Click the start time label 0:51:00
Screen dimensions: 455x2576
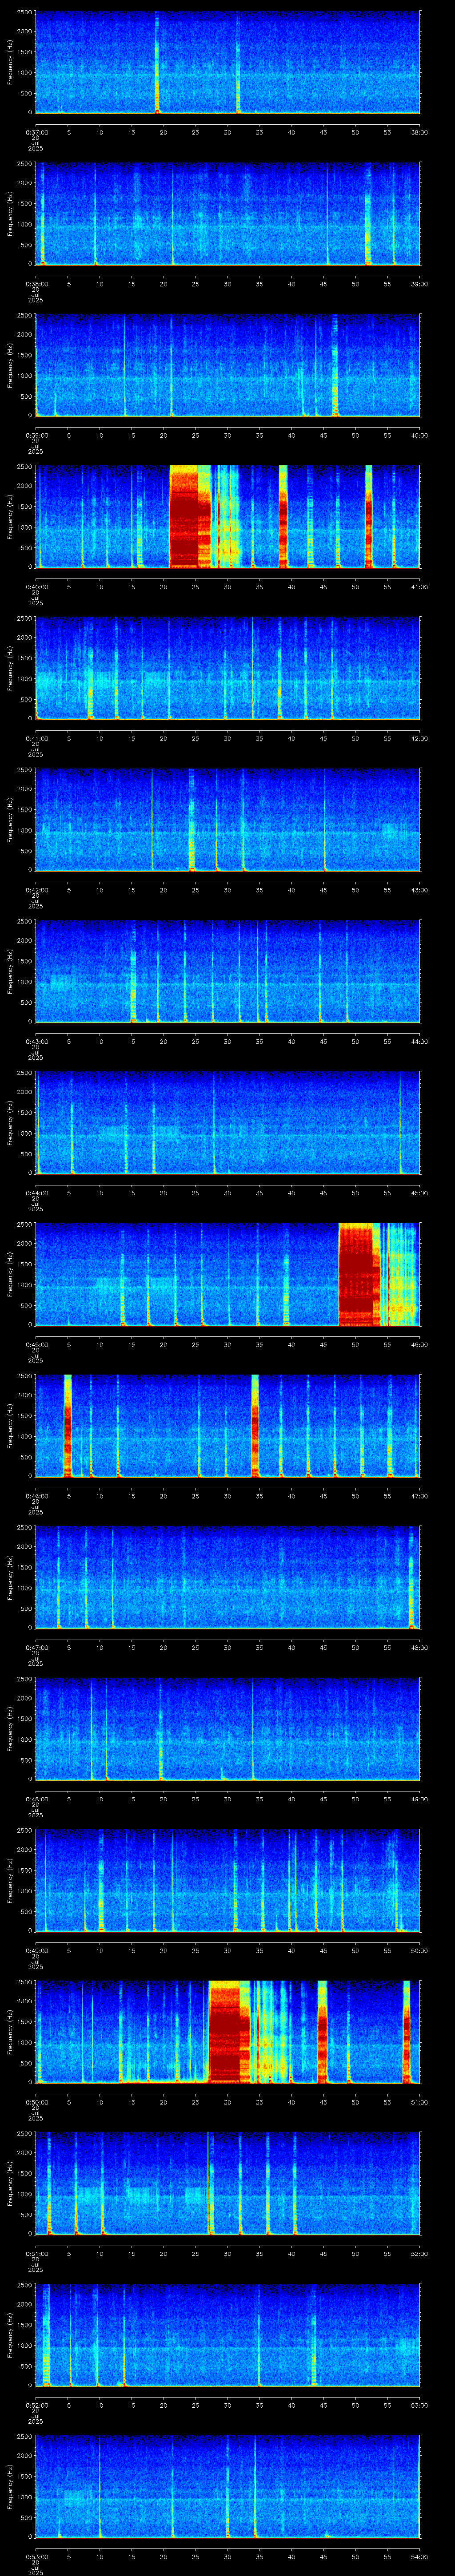pyautogui.click(x=37, y=2252)
